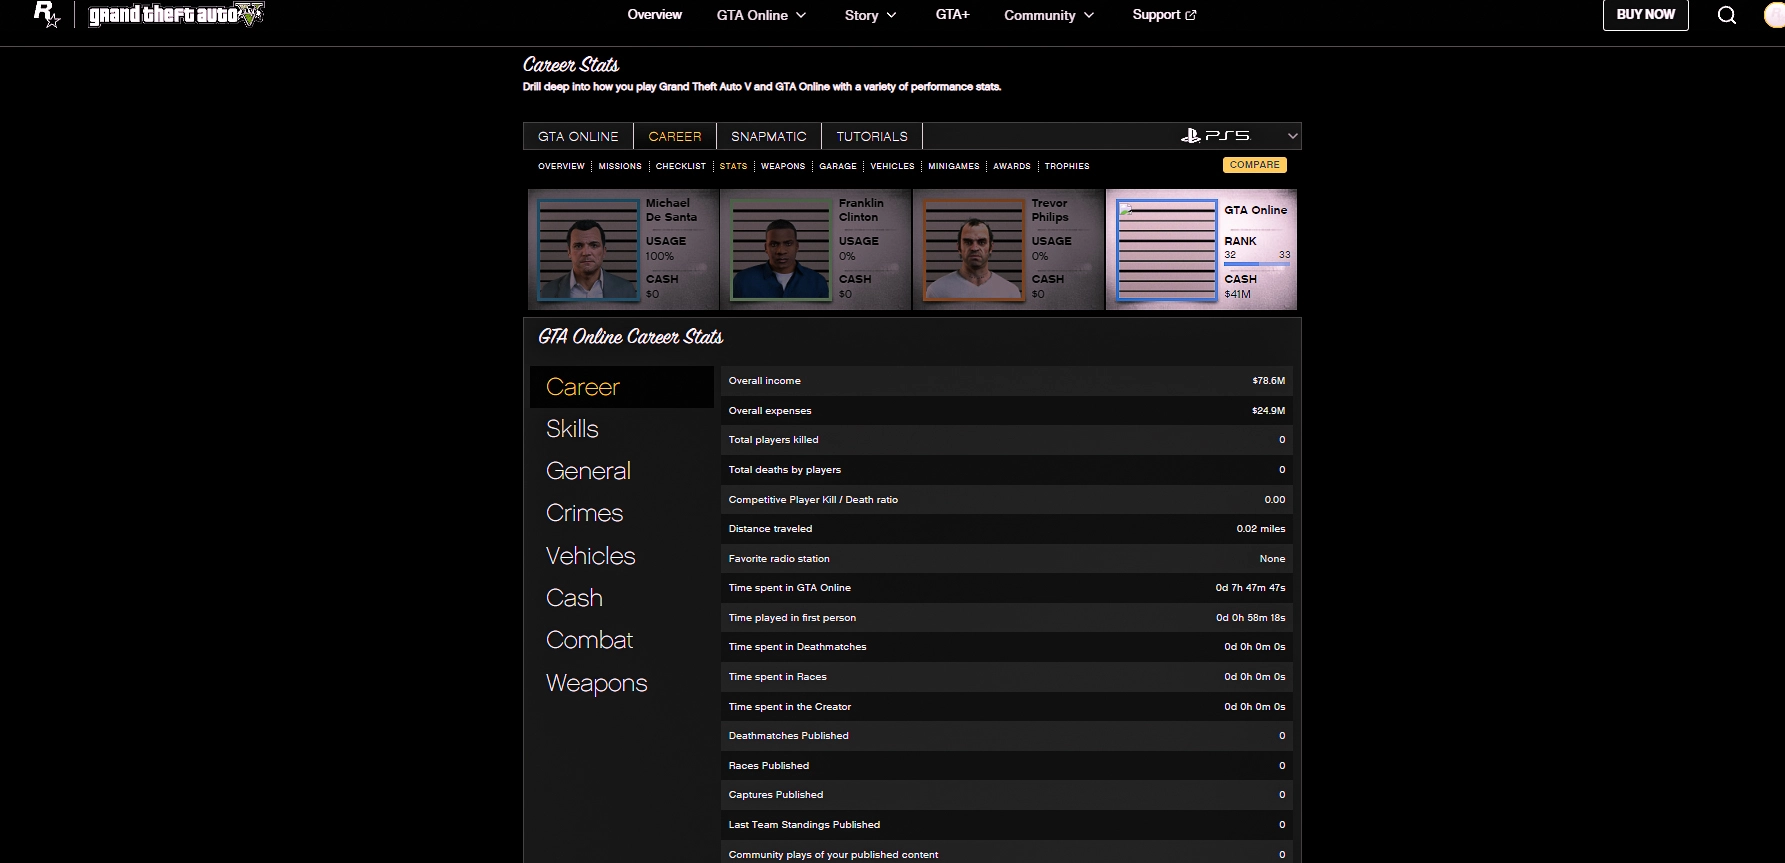The height and width of the screenshot is (863, 1785).
Task: Select Michael De Santa's mugshot card
Action: coord(623,250)
